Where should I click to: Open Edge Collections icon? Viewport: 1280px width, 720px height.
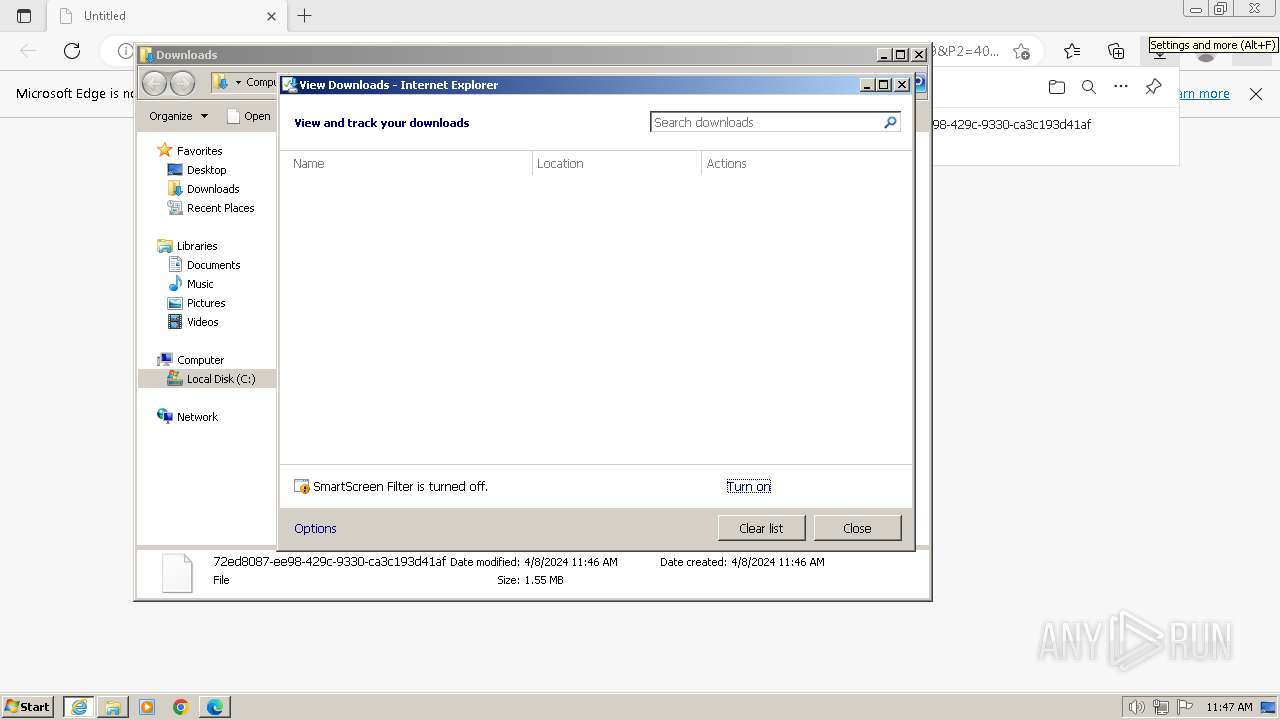1116,51
